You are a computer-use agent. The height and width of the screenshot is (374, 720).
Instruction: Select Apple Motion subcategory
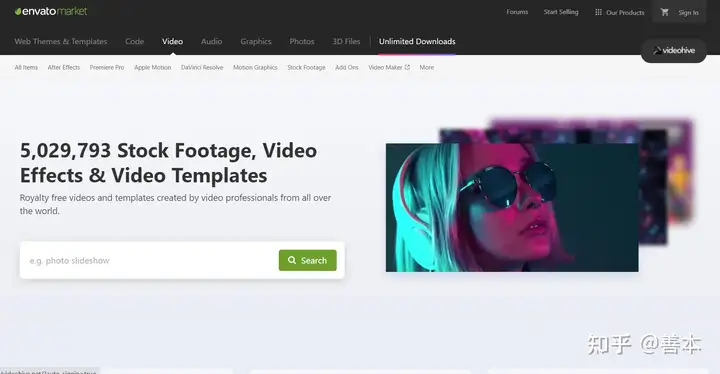click(x=152, y=68)
